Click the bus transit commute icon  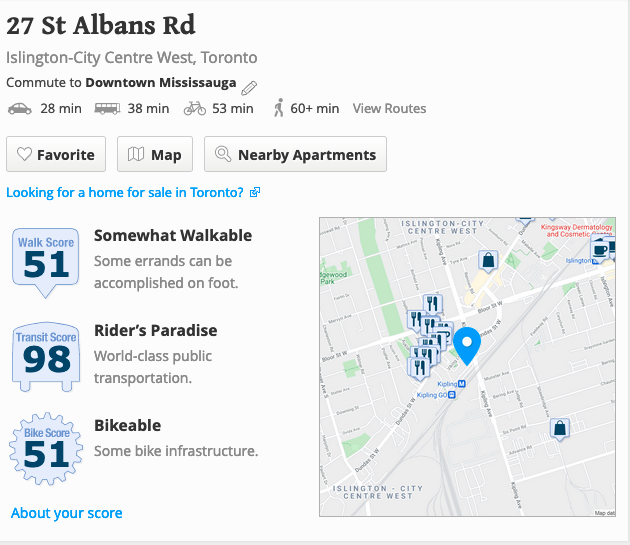[x=107, y=108]
